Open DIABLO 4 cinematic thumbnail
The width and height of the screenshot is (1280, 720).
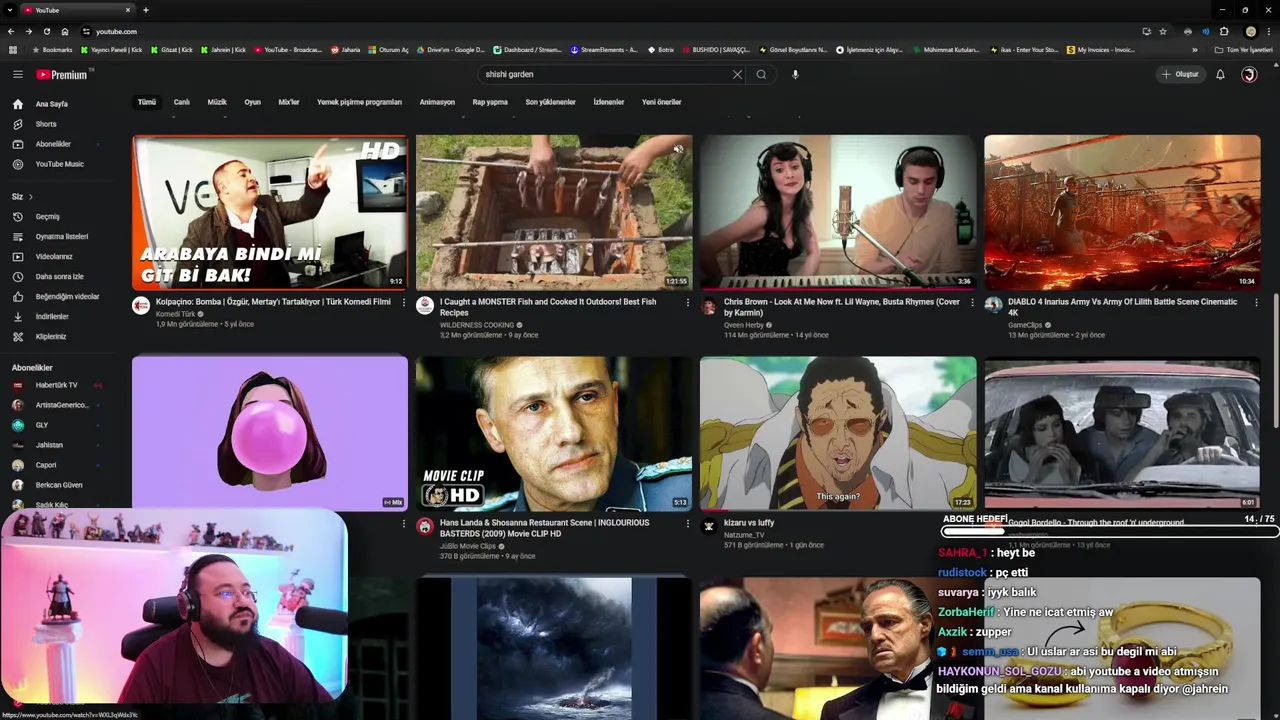click(x=1122, y=213)
